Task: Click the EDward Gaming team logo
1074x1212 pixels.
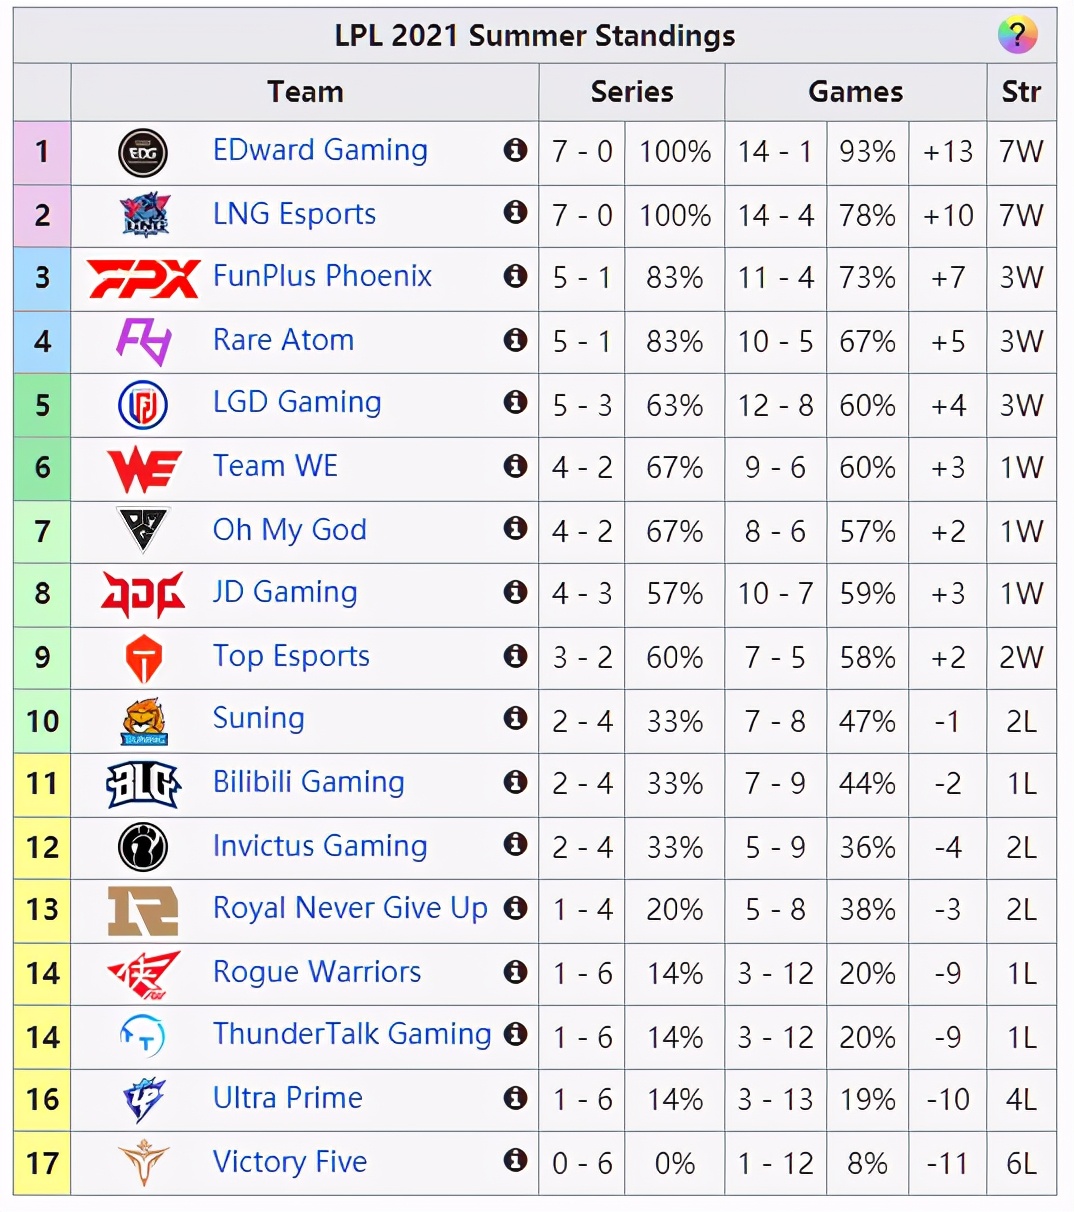Action: point(143,152)
